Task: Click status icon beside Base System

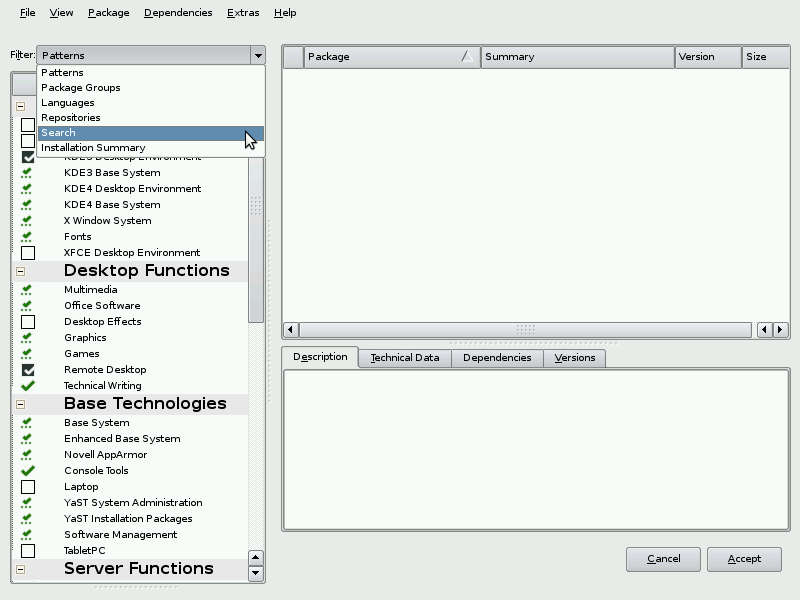Action: (27, 423)
